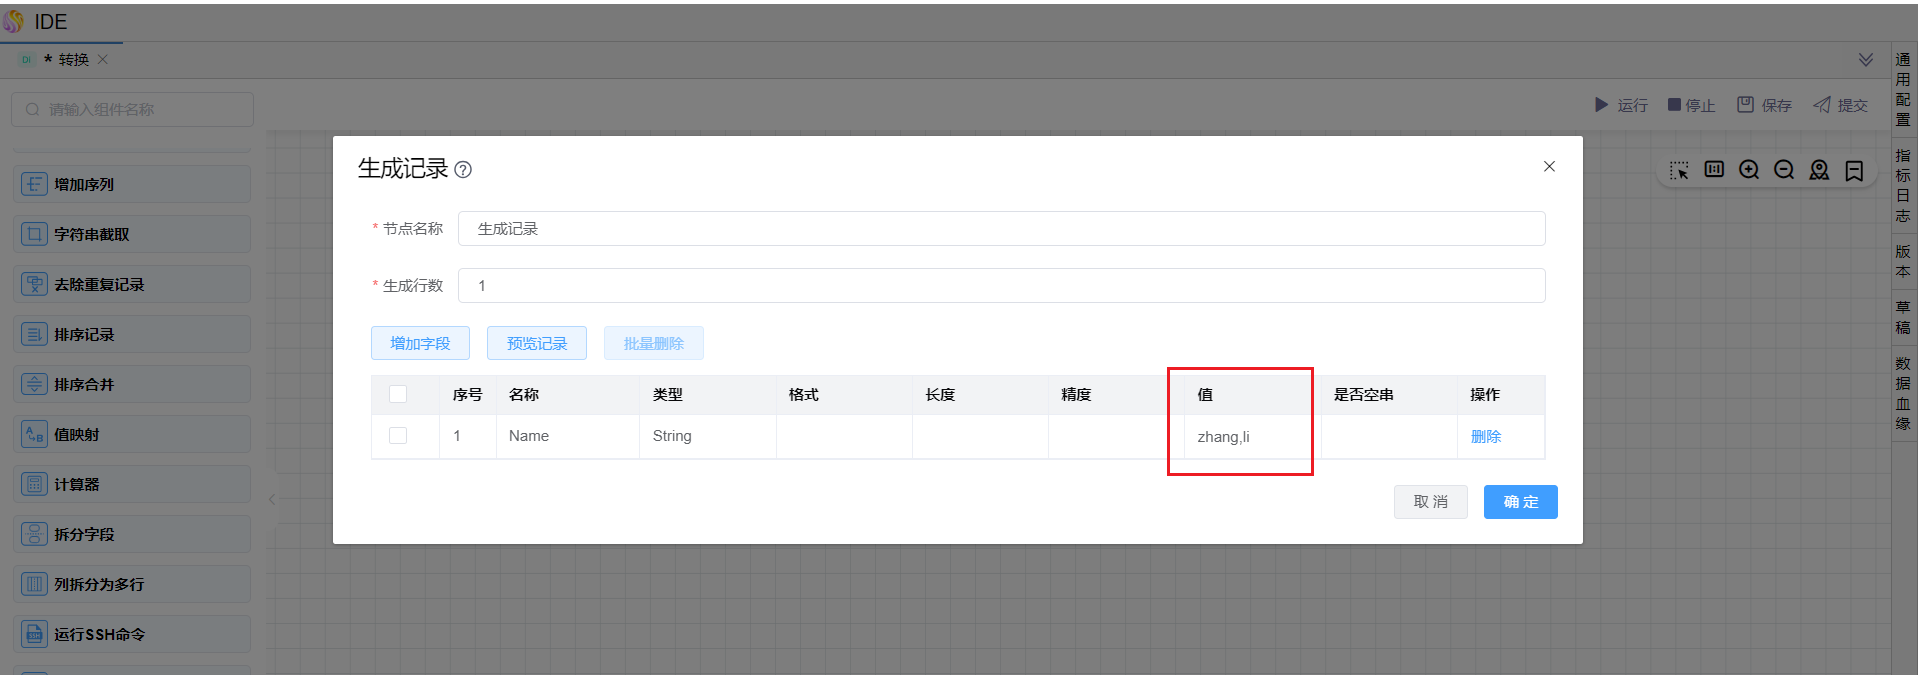Image resolution: width=1918 pixels, height=675 pixels.
Task: Switch to the 转换 tab
Action: pyautogui.click(x=73, y=60)
